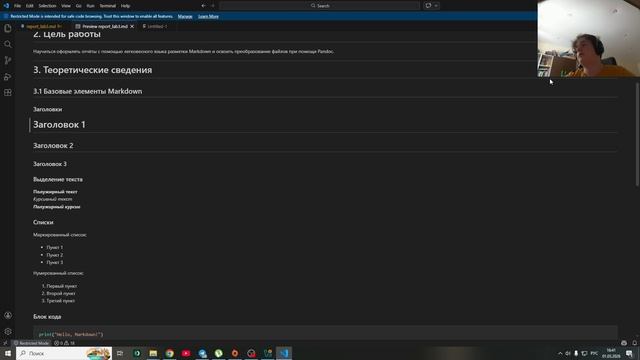Click the Windows taskbar search field
The image size is (640, 360).
(64, 353)
